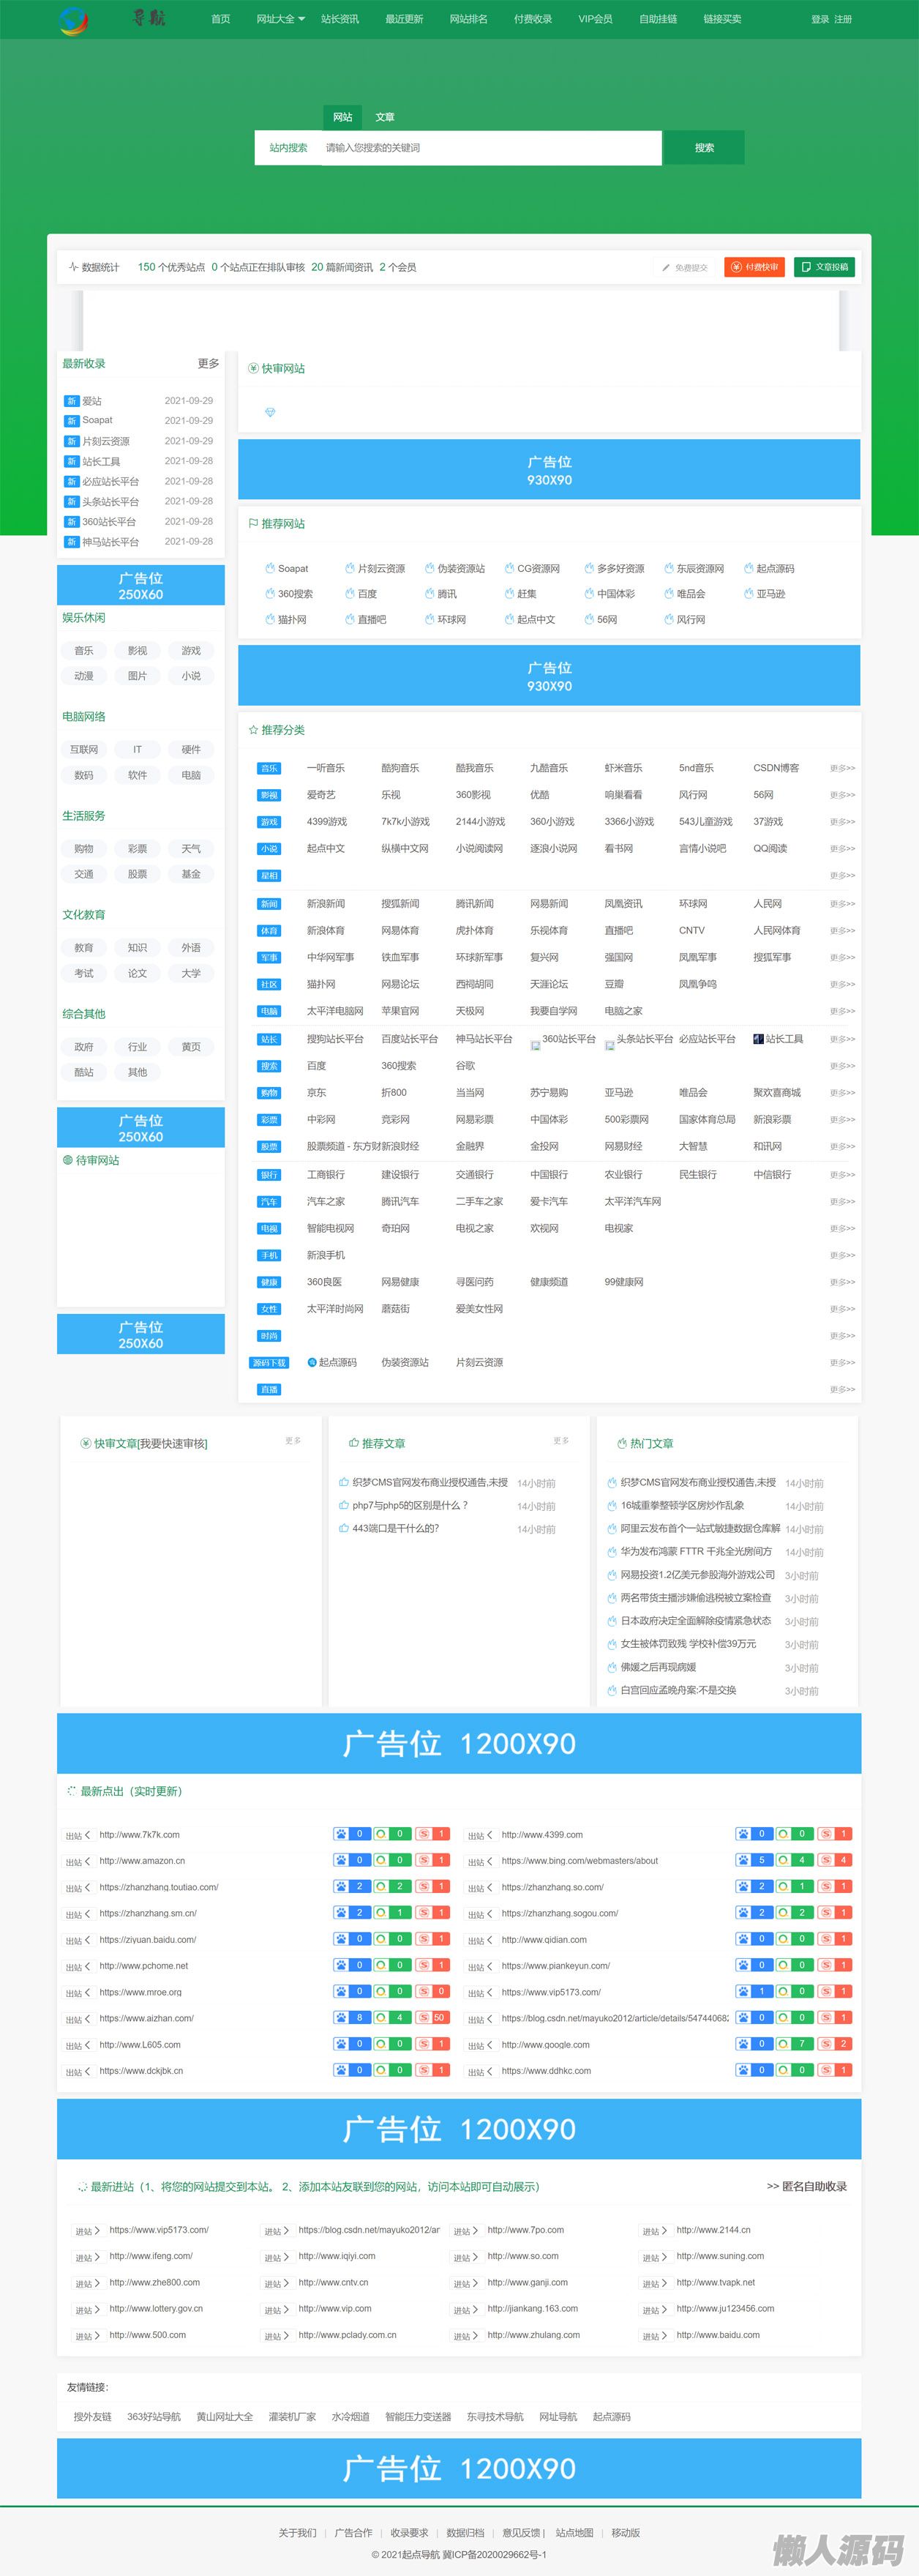Click the 工商银行 link in 银行 row
The width and height of the screenshot is (919, 2576).
pos(326,1174)
